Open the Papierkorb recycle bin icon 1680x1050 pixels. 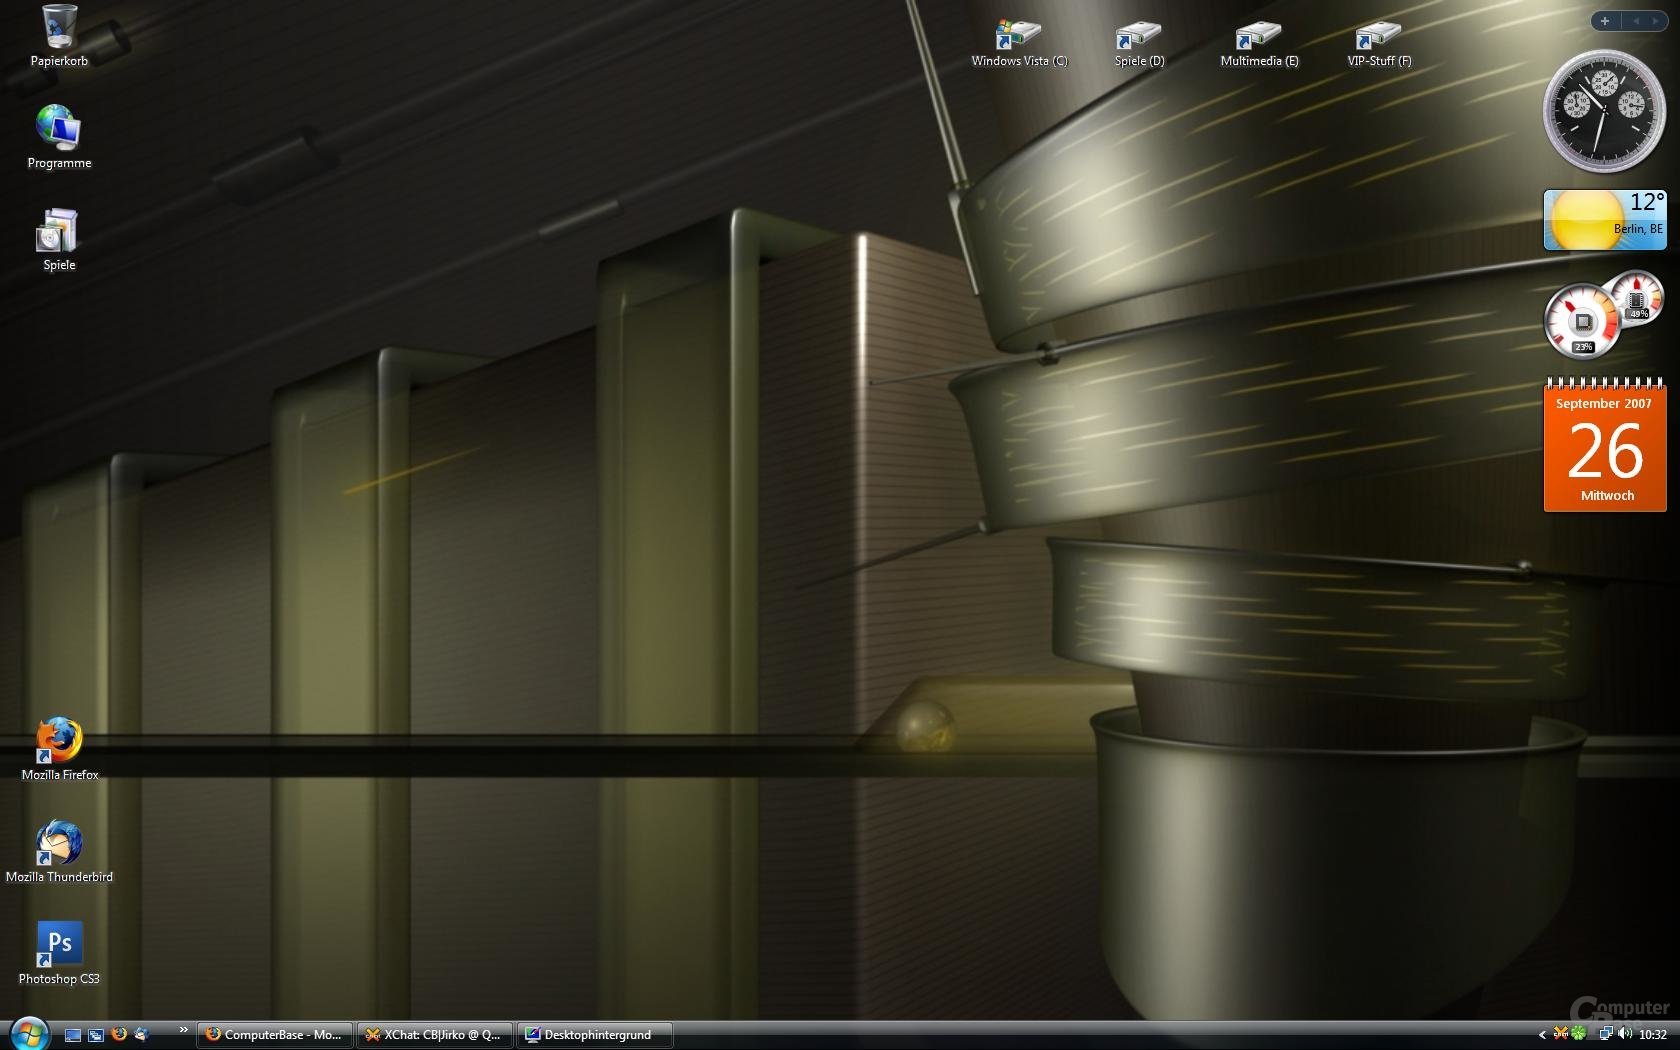click(x=59, y=36)
